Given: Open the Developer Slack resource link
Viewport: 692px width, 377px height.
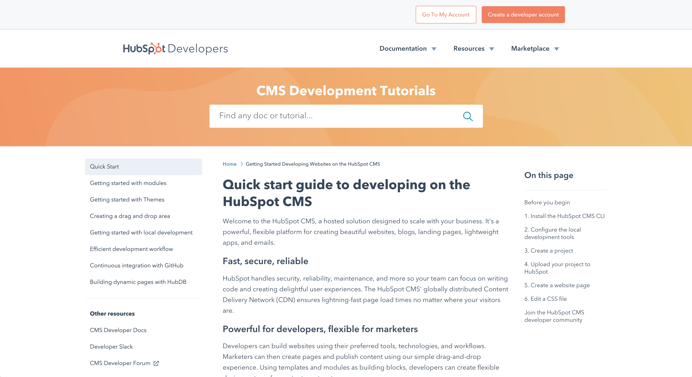Looking at the screenshot, I should [111, 347].
